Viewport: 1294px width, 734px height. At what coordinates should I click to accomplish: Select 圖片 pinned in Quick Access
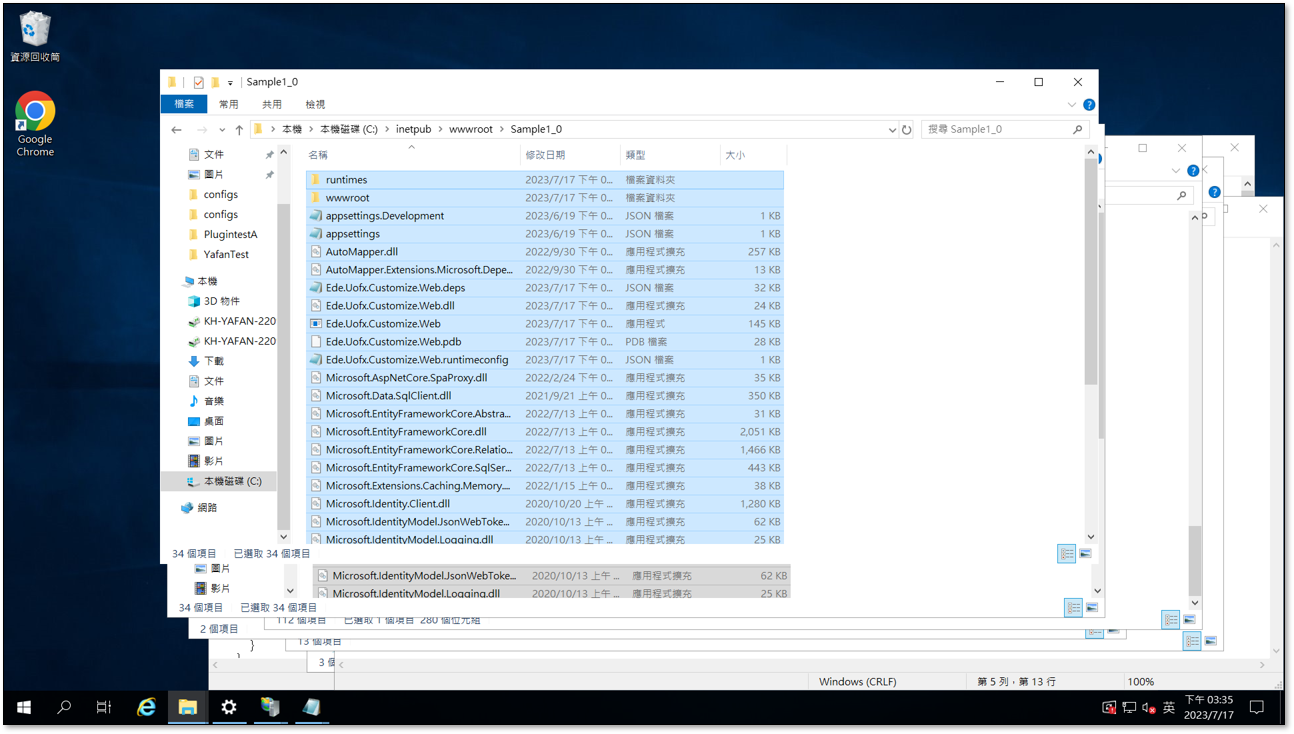[214, 175]
